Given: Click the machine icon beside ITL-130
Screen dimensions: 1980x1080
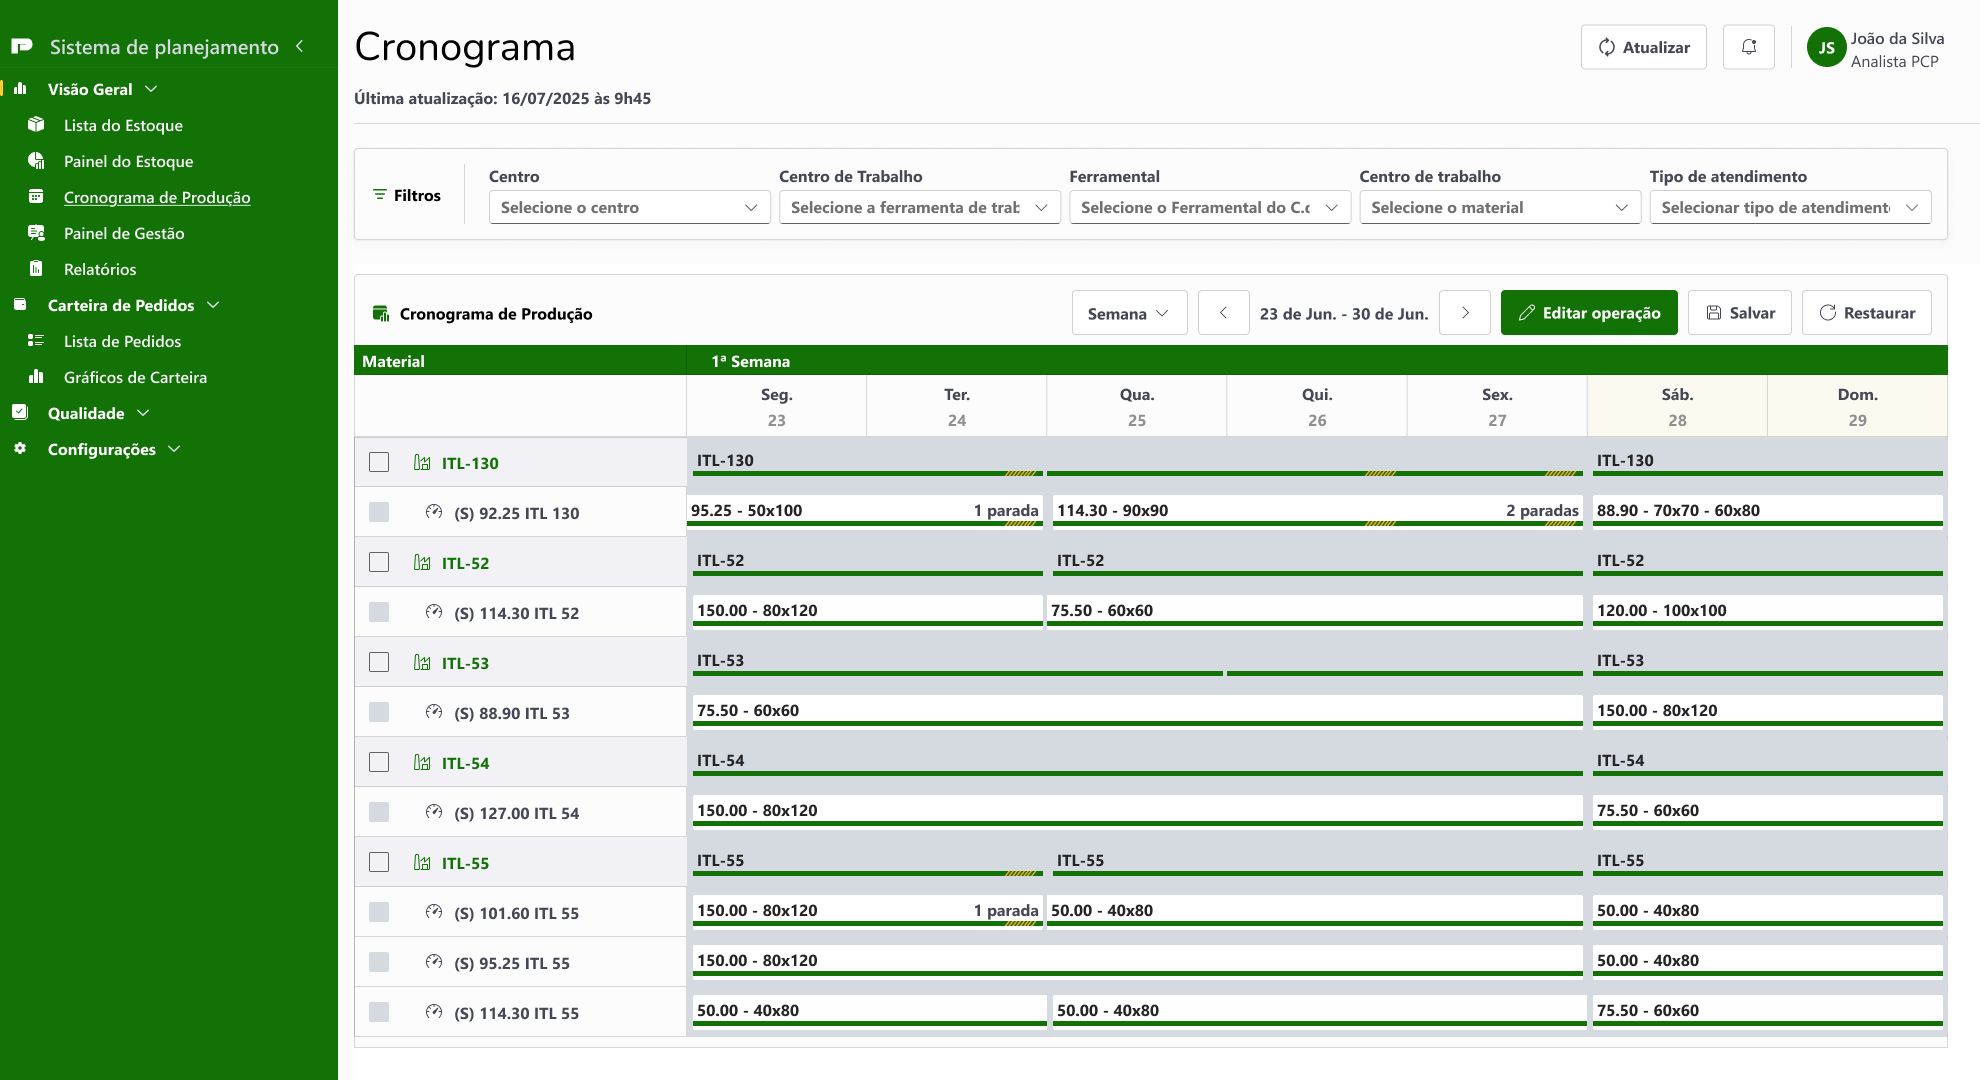Looking at the screenshot, I should [422, 462].
